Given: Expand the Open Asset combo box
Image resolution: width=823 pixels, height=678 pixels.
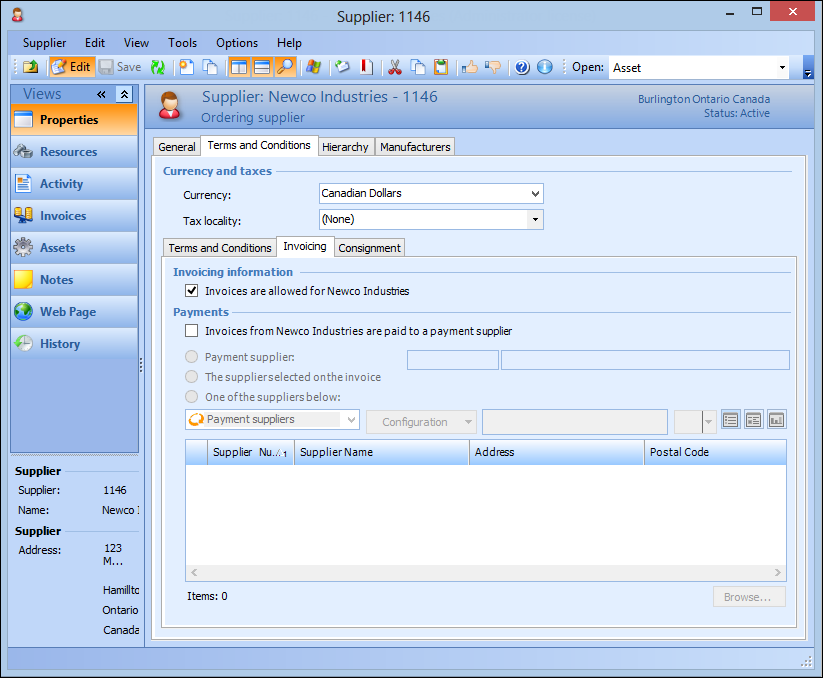Looking at the screenshot, I should pyautogui.click(x=782, y=68).
